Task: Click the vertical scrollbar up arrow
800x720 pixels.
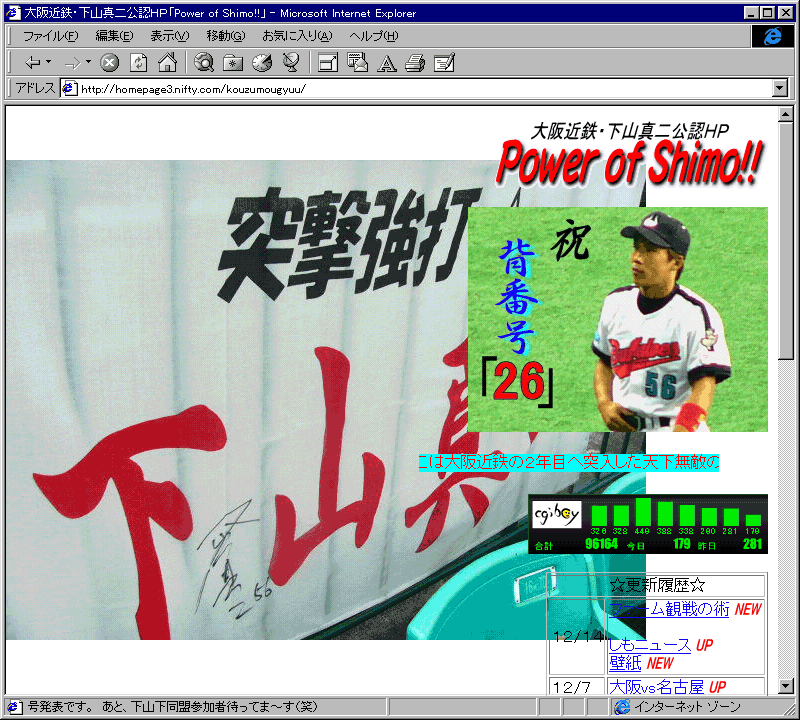Action: pos(786,115)
